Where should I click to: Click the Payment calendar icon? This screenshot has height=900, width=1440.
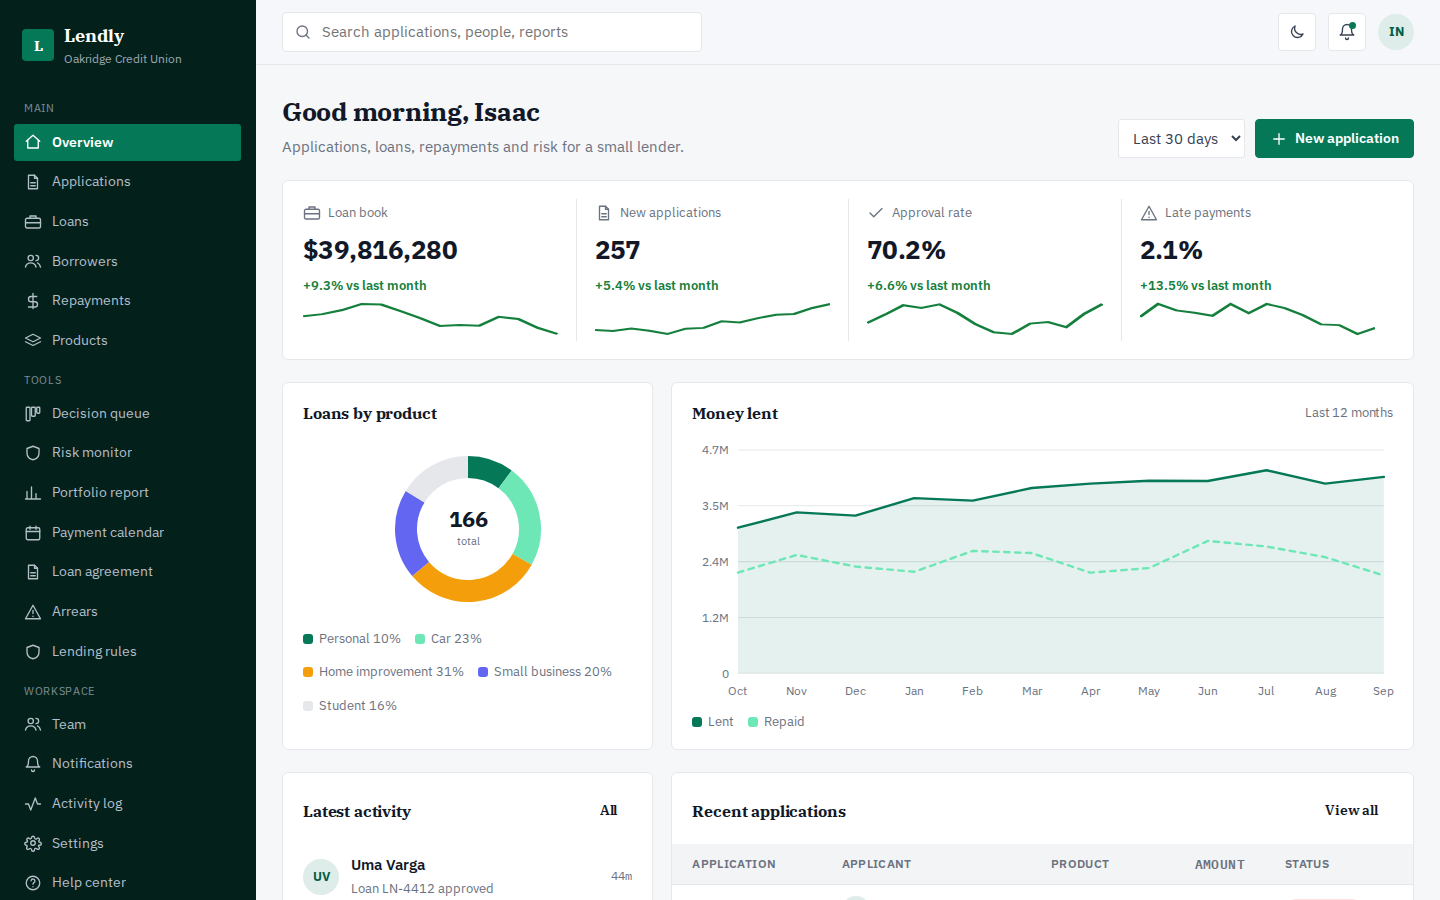pyautogui.click(x=33, y=533)
